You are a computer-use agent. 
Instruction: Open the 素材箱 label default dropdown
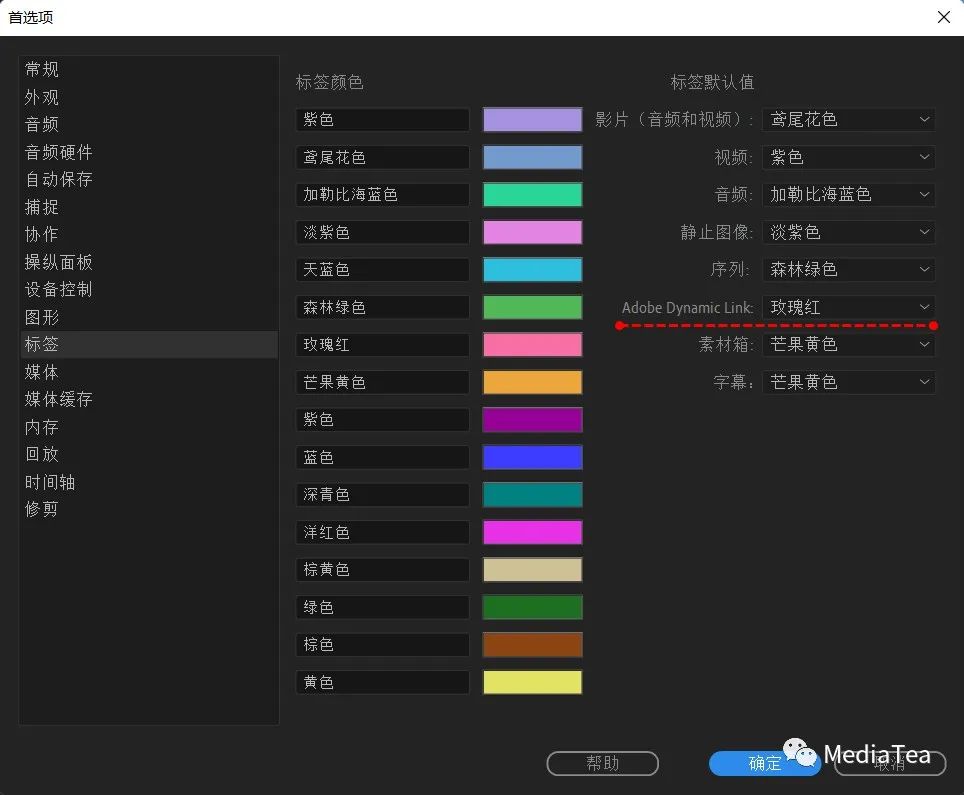tap(848, 344)
